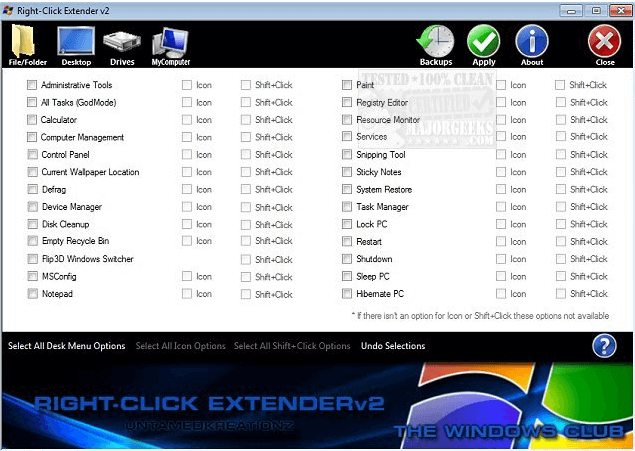Enable the Defrag checkbox
The height and width of the screenshot is (451, 635).
pyautogui.click(x=32, y=189)
